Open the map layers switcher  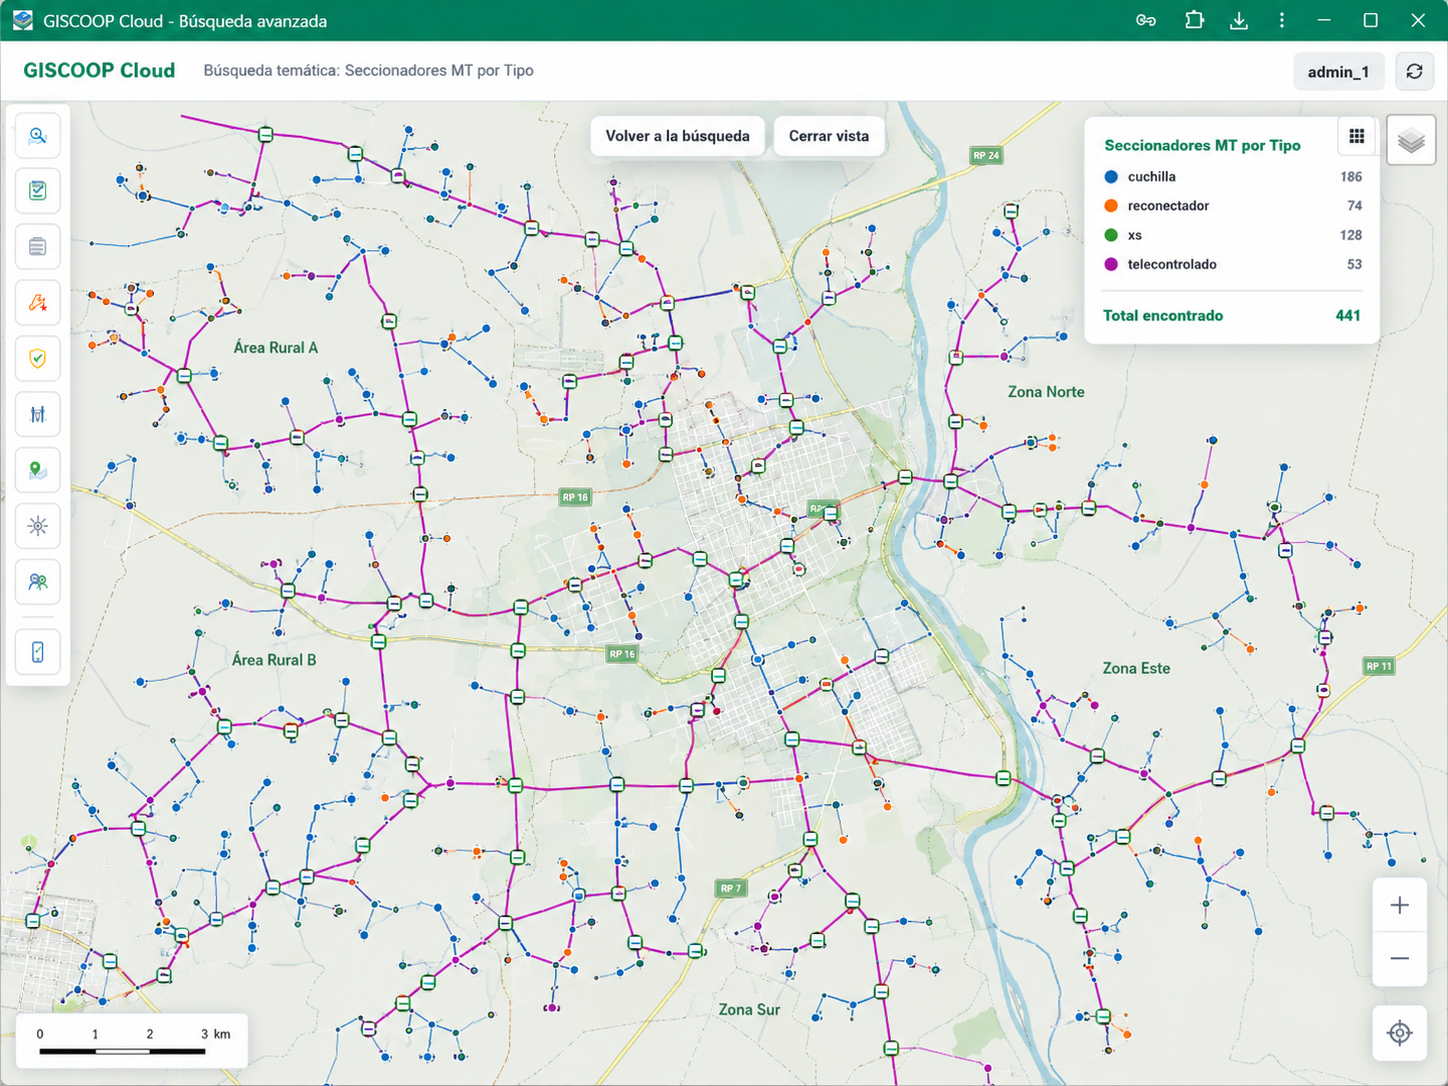coord(1411,140)
